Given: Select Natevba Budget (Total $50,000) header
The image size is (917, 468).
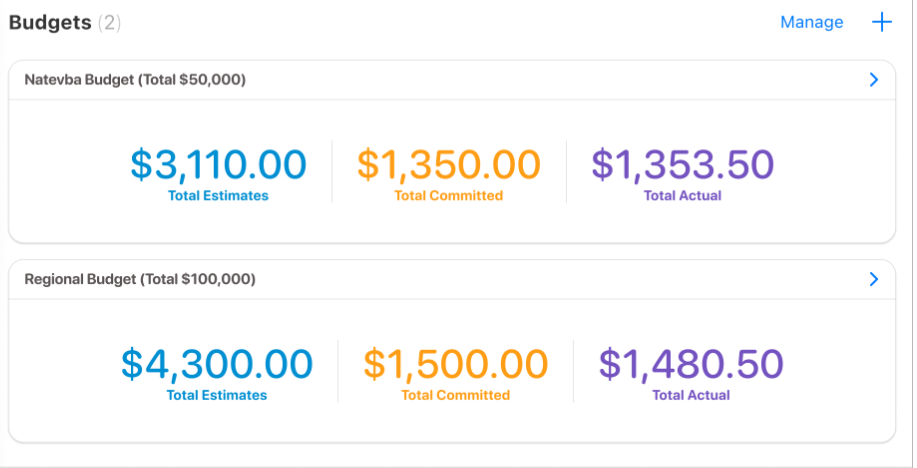Looking at the screenshot, I should click(135, 80).
